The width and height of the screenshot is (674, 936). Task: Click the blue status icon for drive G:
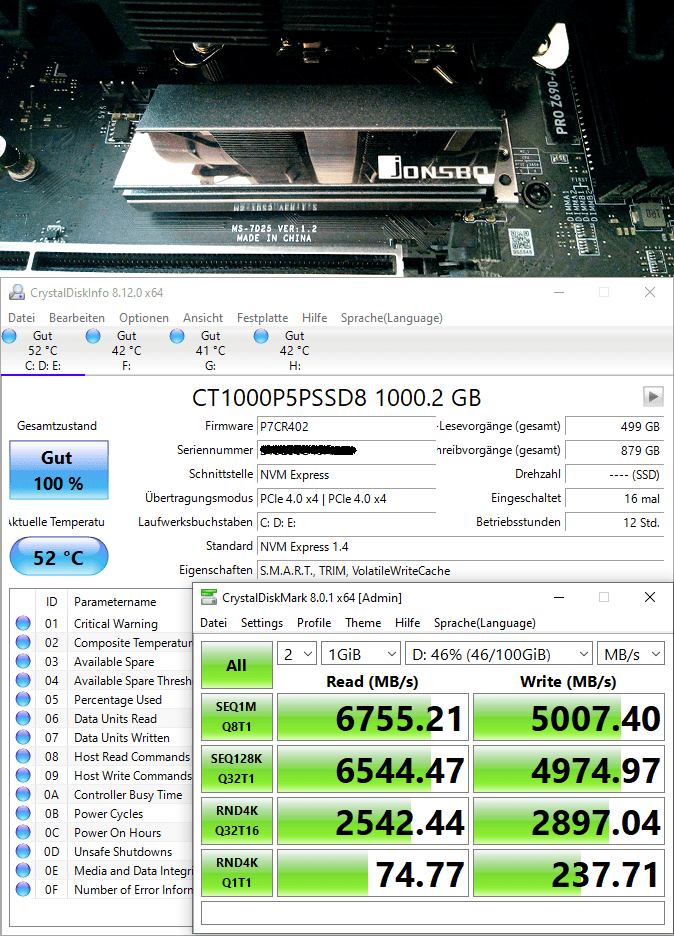[177, 336]
